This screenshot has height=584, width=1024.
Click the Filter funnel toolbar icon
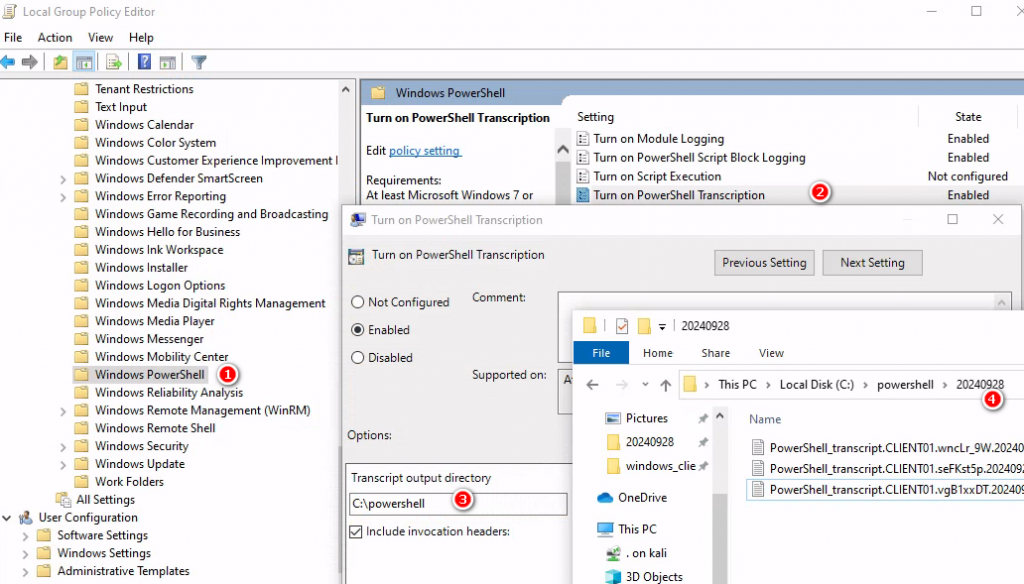point(199,62)
